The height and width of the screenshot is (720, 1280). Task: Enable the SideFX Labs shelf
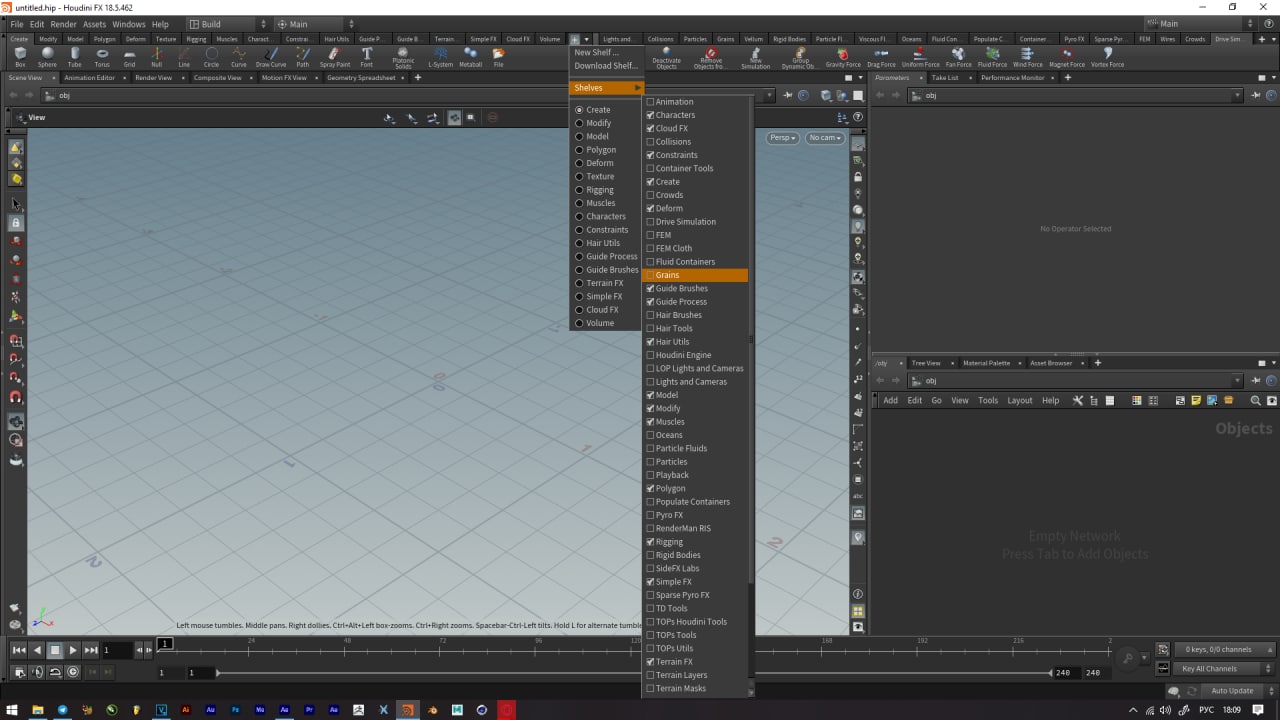(x=651, y=568)
